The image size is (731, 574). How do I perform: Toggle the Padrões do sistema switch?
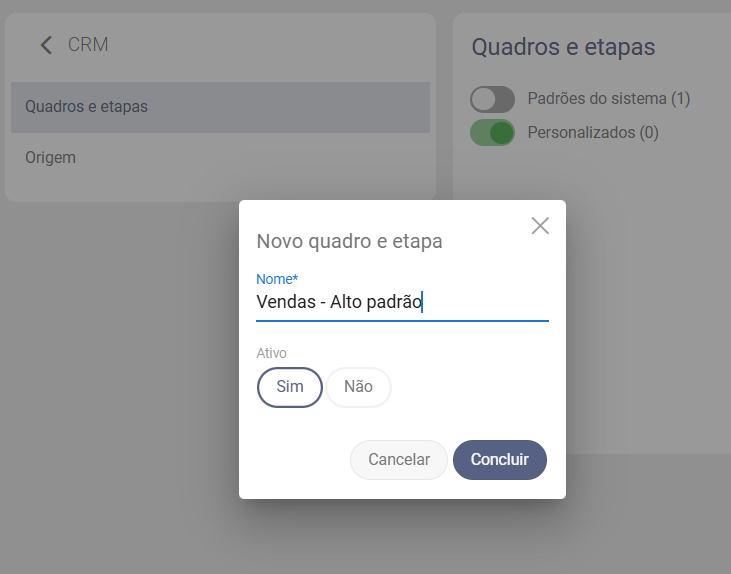pos(492,99)
